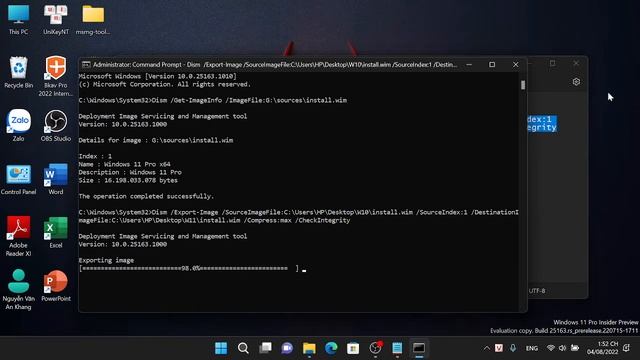Open Chat icon on taskbar
Screen dimensions: 640x360
(287, 348)
